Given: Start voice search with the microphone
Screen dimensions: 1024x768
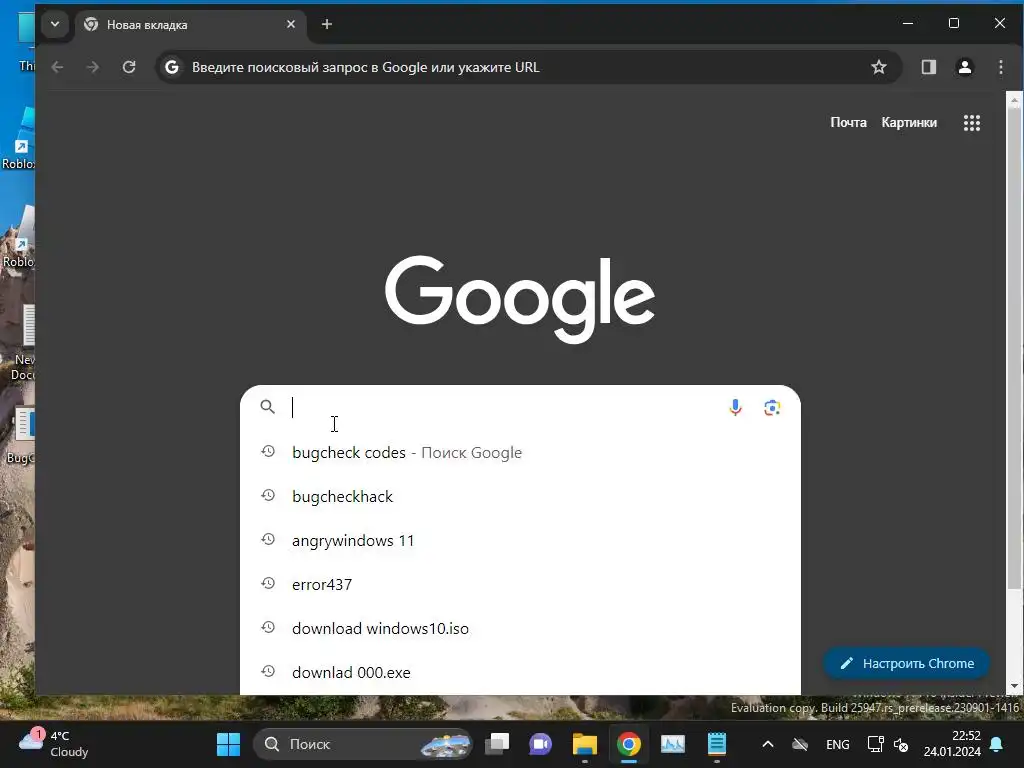Looking at the screenshot, I should (735, 408).
